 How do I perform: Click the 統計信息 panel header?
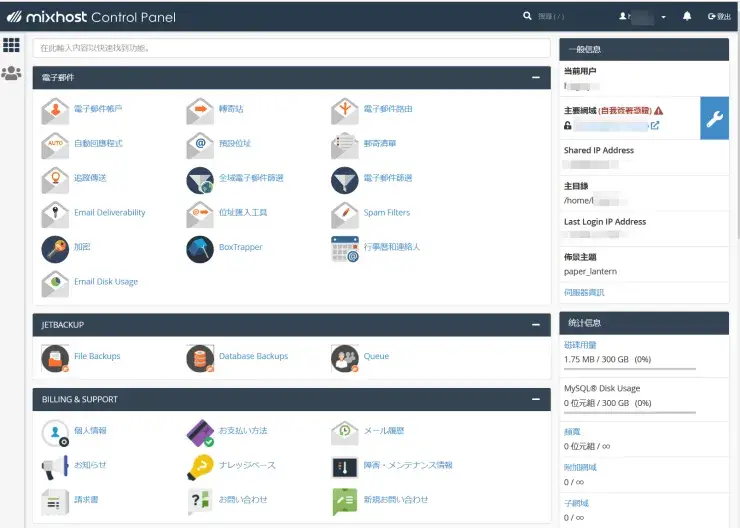[644, 323]
